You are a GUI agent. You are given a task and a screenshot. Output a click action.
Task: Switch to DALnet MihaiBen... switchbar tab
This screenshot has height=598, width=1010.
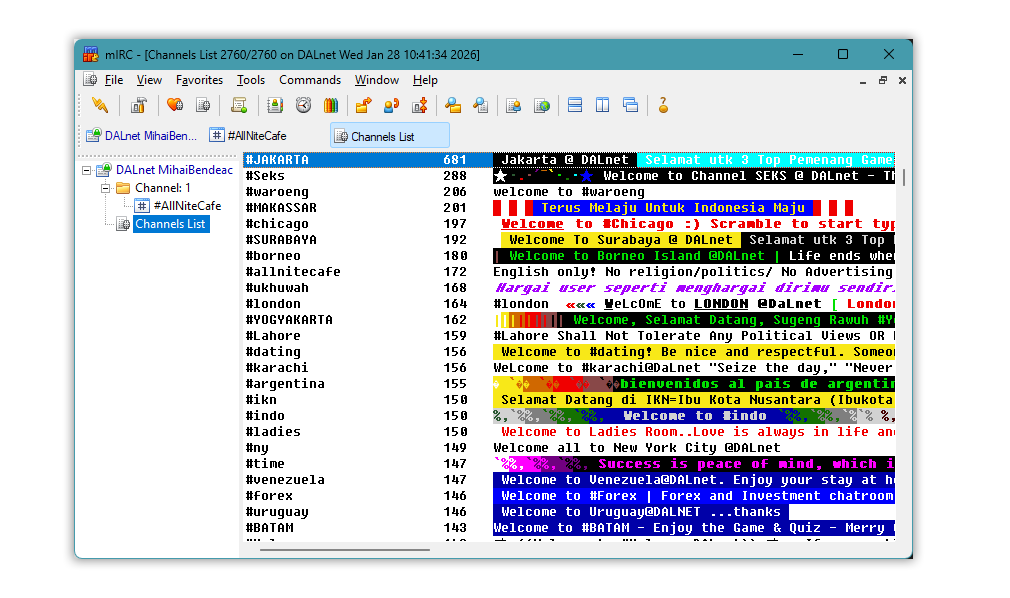[x=141, y=136]
